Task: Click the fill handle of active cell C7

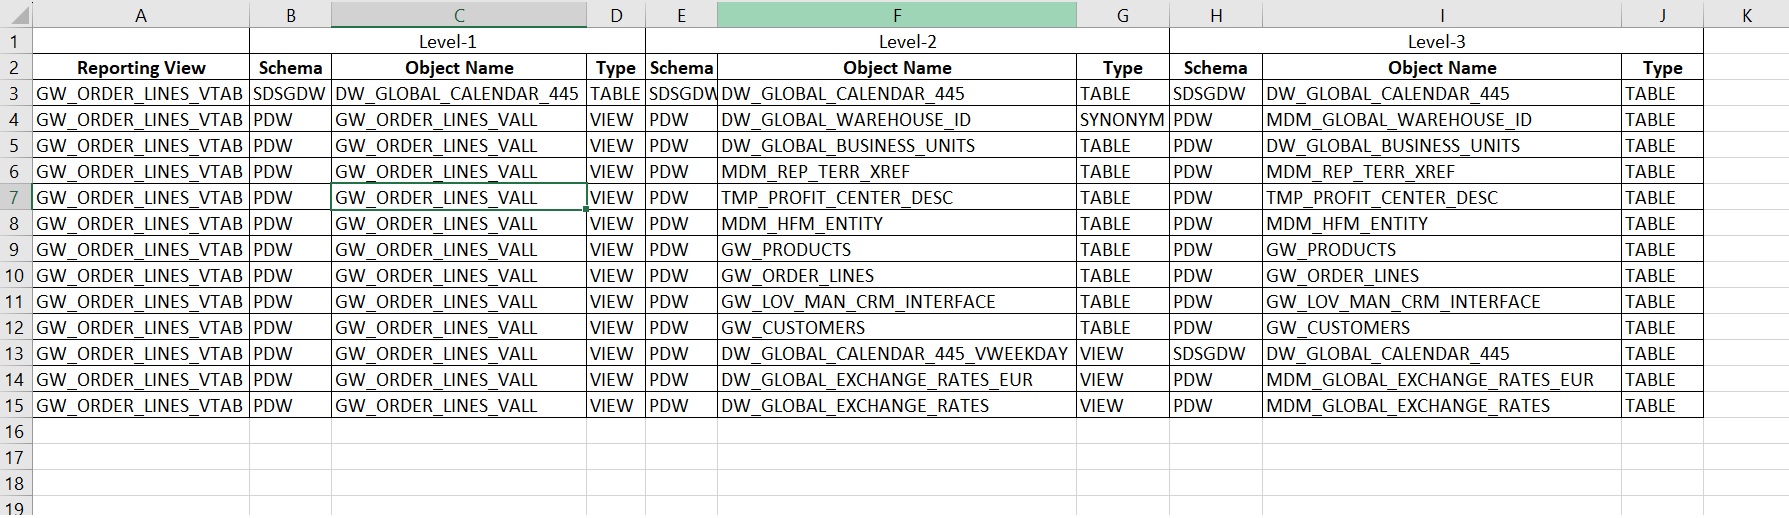Action: (x=587, y=209)
